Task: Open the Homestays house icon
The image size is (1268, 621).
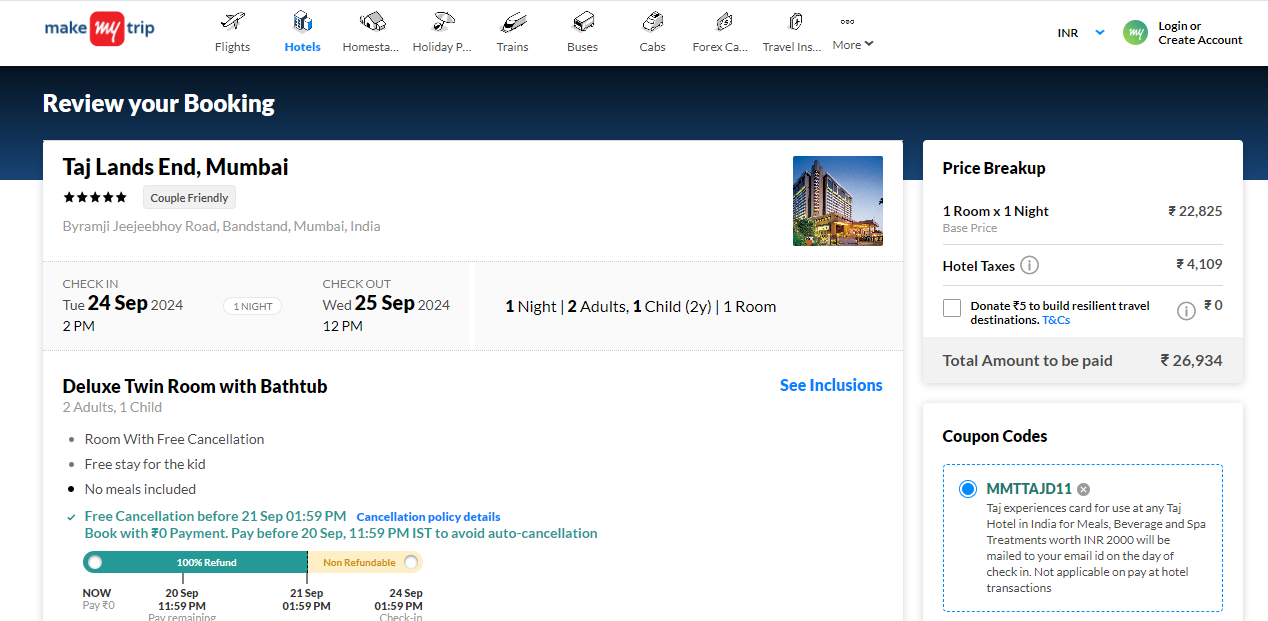Action: pos(372,21)
